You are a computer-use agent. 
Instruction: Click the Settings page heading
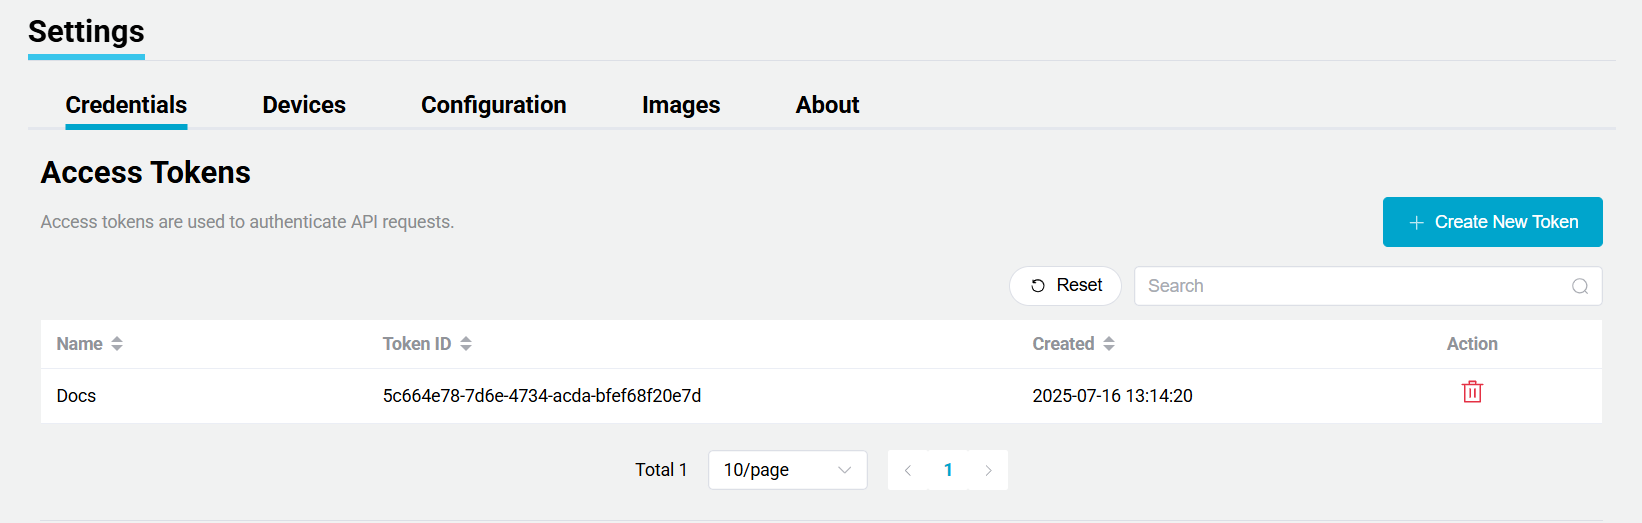(x=86, y=32)
